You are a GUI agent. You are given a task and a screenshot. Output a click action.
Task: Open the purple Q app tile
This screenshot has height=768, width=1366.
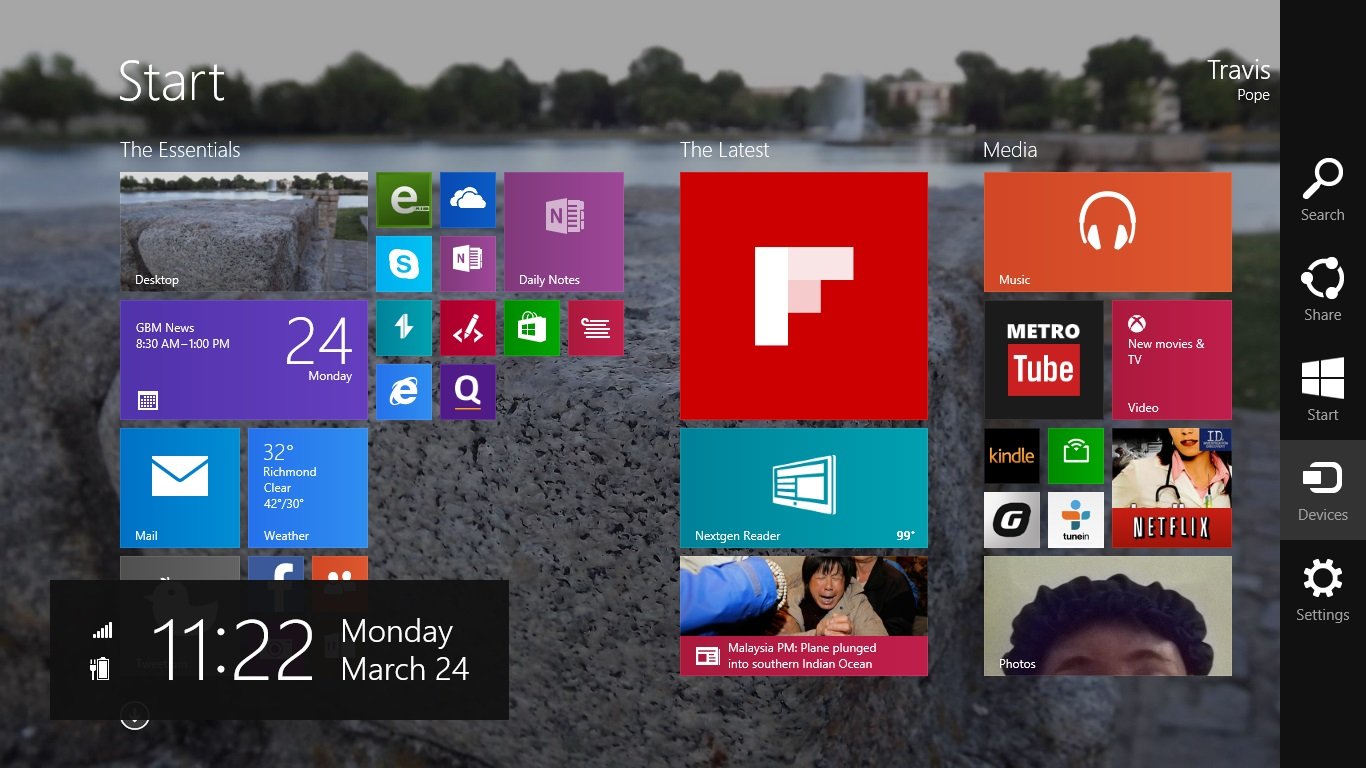(x=468, y=392)
